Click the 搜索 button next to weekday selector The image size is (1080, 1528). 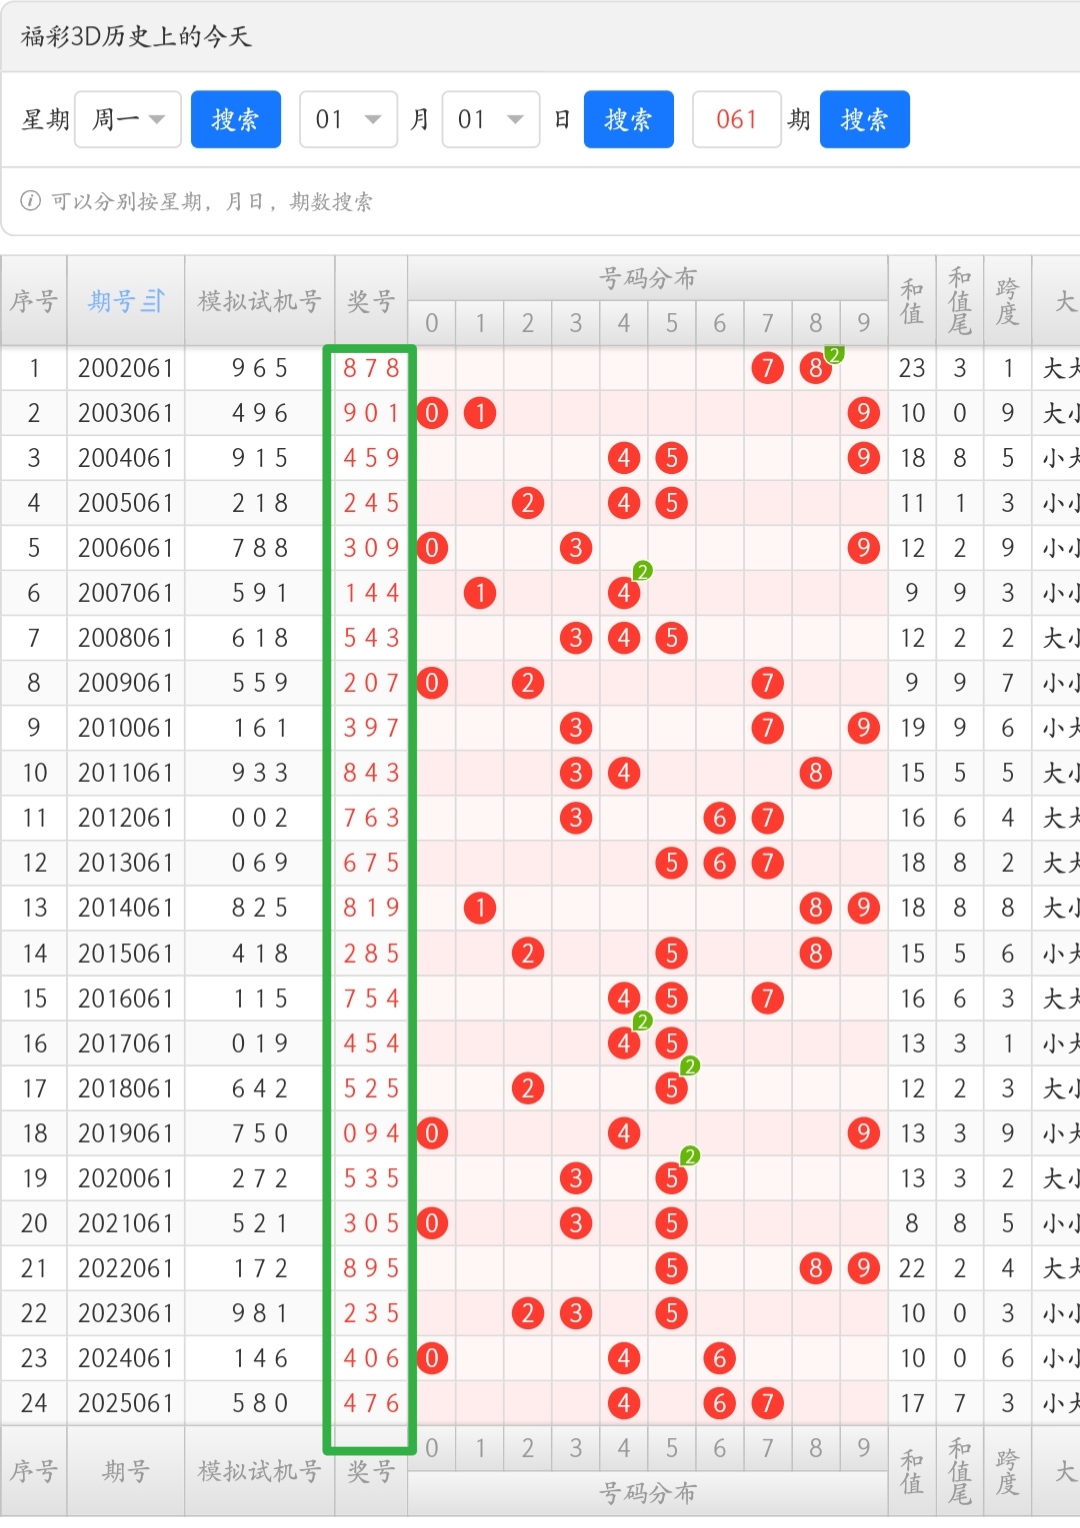(236, 120)
